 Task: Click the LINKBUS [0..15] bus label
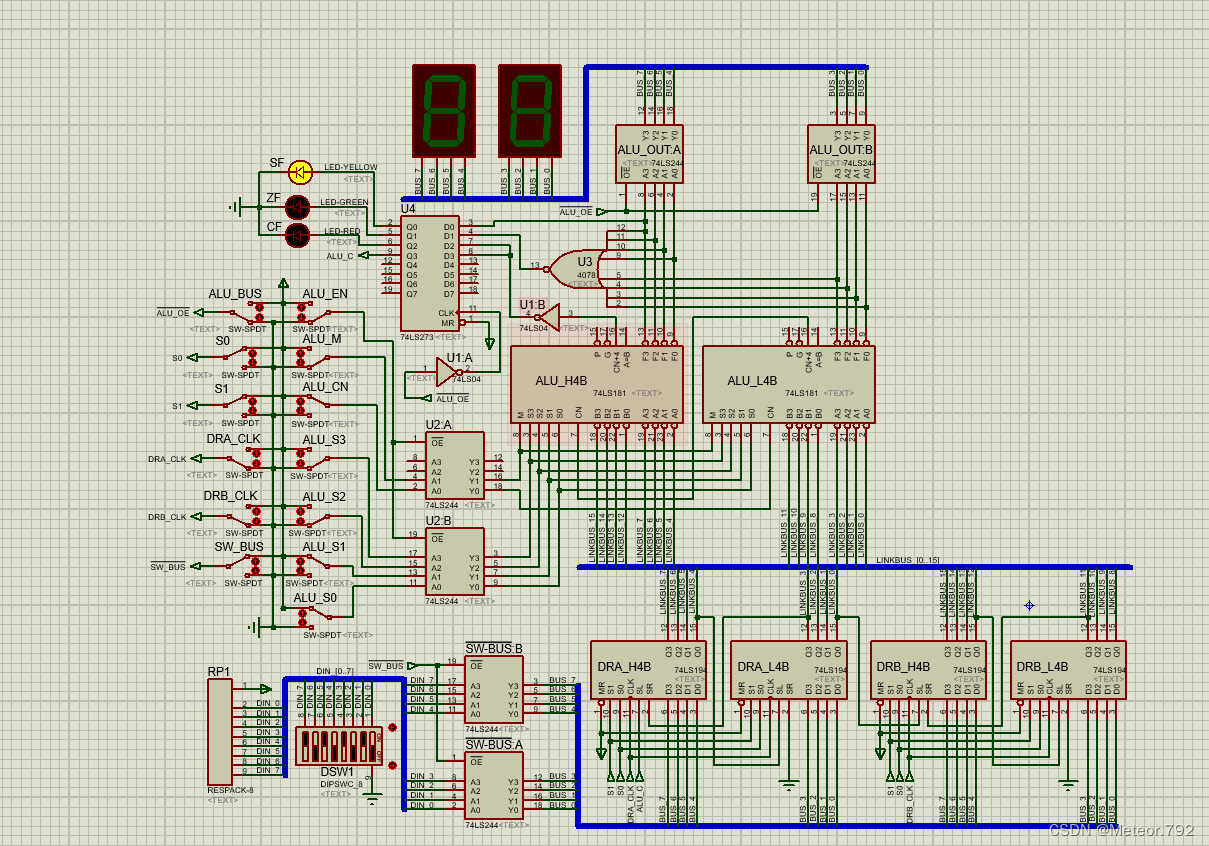[907, 560]
